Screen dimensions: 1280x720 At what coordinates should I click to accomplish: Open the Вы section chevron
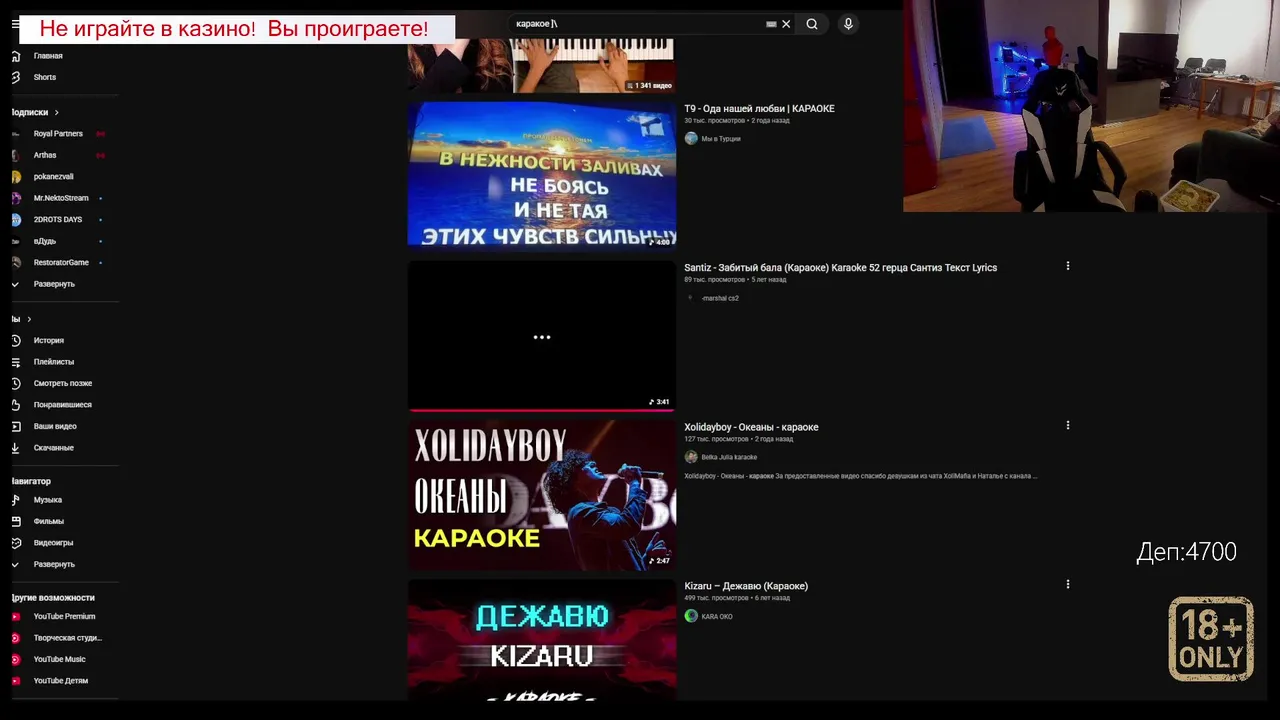[29, 319]
